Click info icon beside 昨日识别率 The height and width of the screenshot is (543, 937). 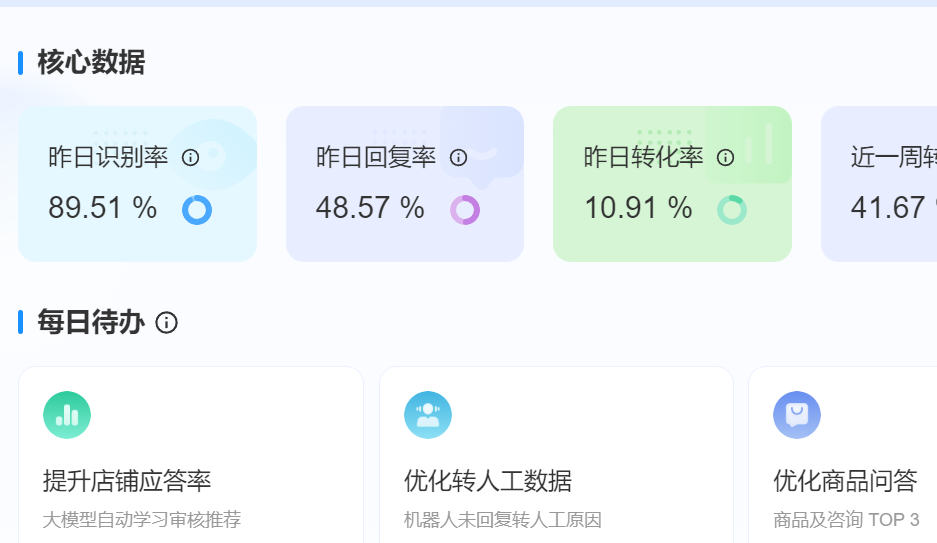coord(190,158)
